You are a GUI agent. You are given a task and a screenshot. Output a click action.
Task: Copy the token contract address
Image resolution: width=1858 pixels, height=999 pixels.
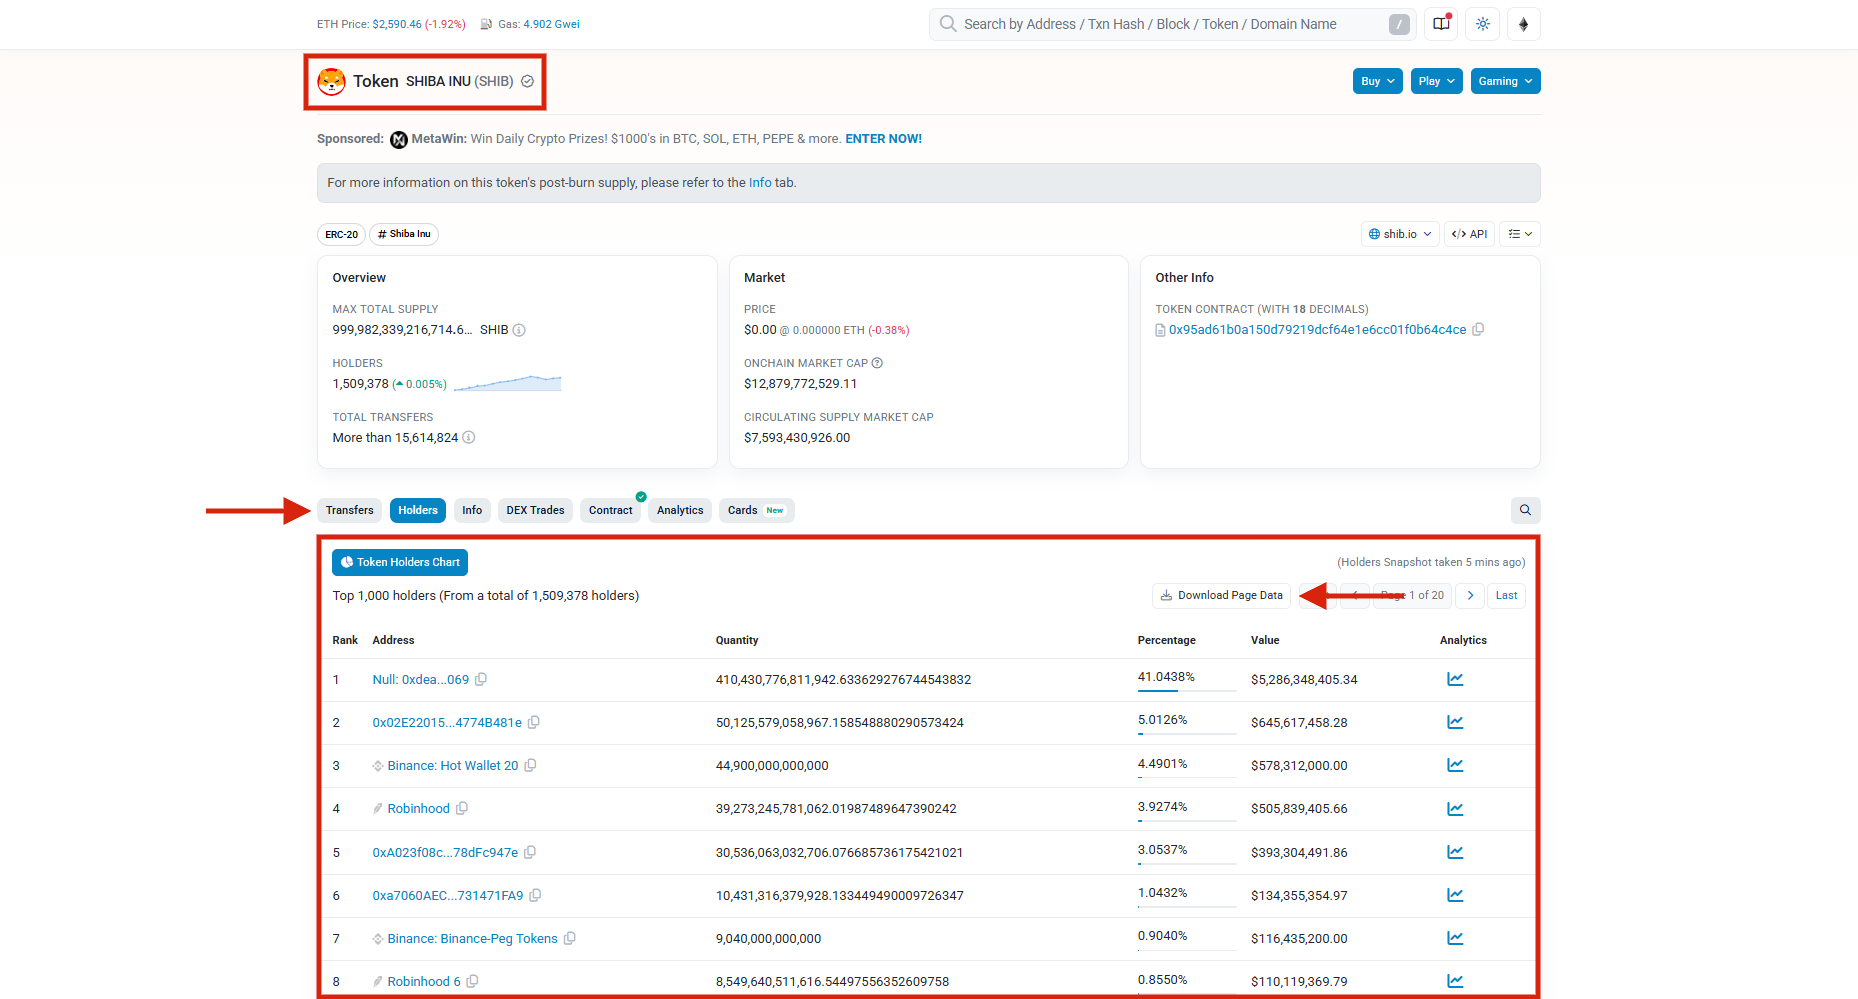[x=1478, y=330]
